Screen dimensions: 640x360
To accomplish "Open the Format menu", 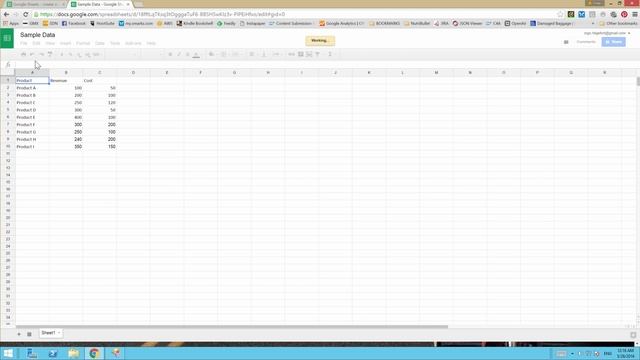I will point(83,43).
